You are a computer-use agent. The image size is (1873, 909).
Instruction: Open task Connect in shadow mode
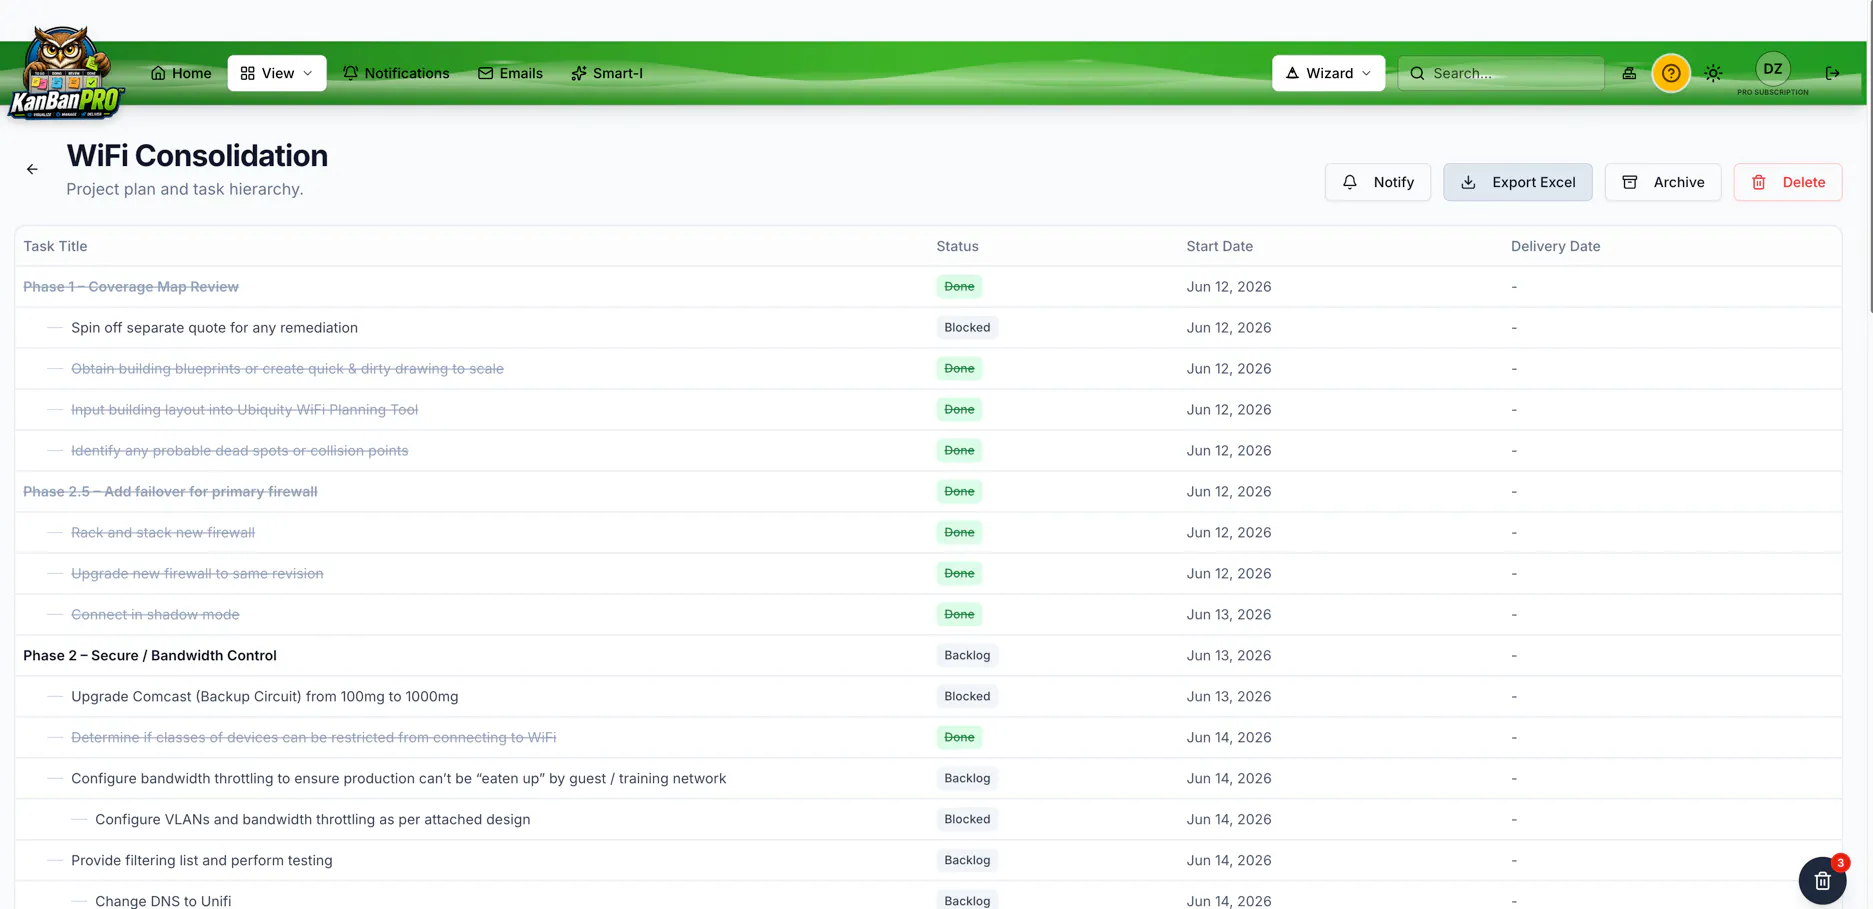click(155, 615)
